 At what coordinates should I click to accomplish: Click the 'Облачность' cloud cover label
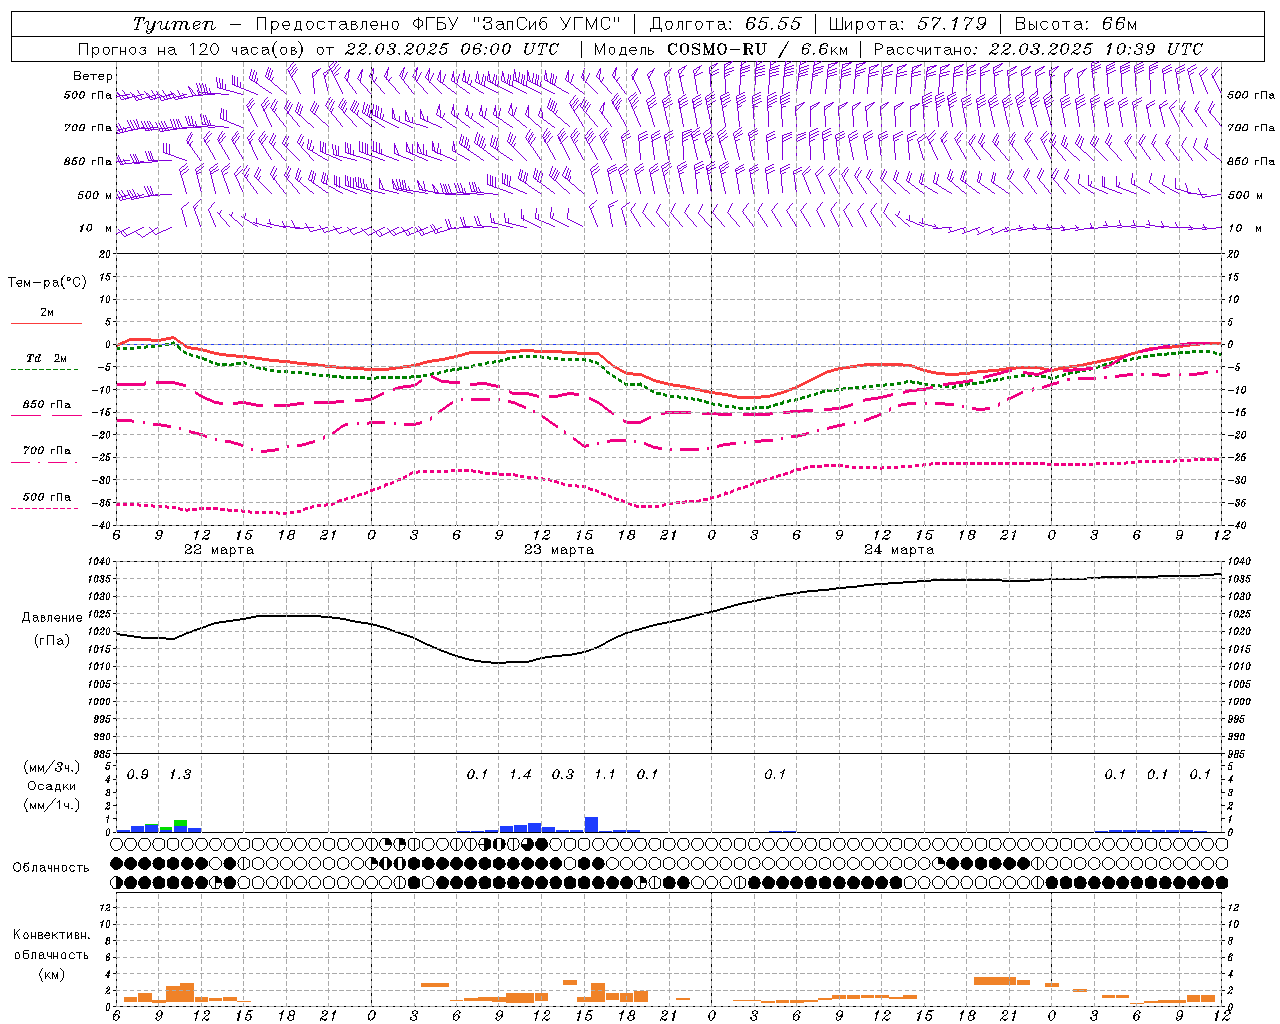[51, 867]
